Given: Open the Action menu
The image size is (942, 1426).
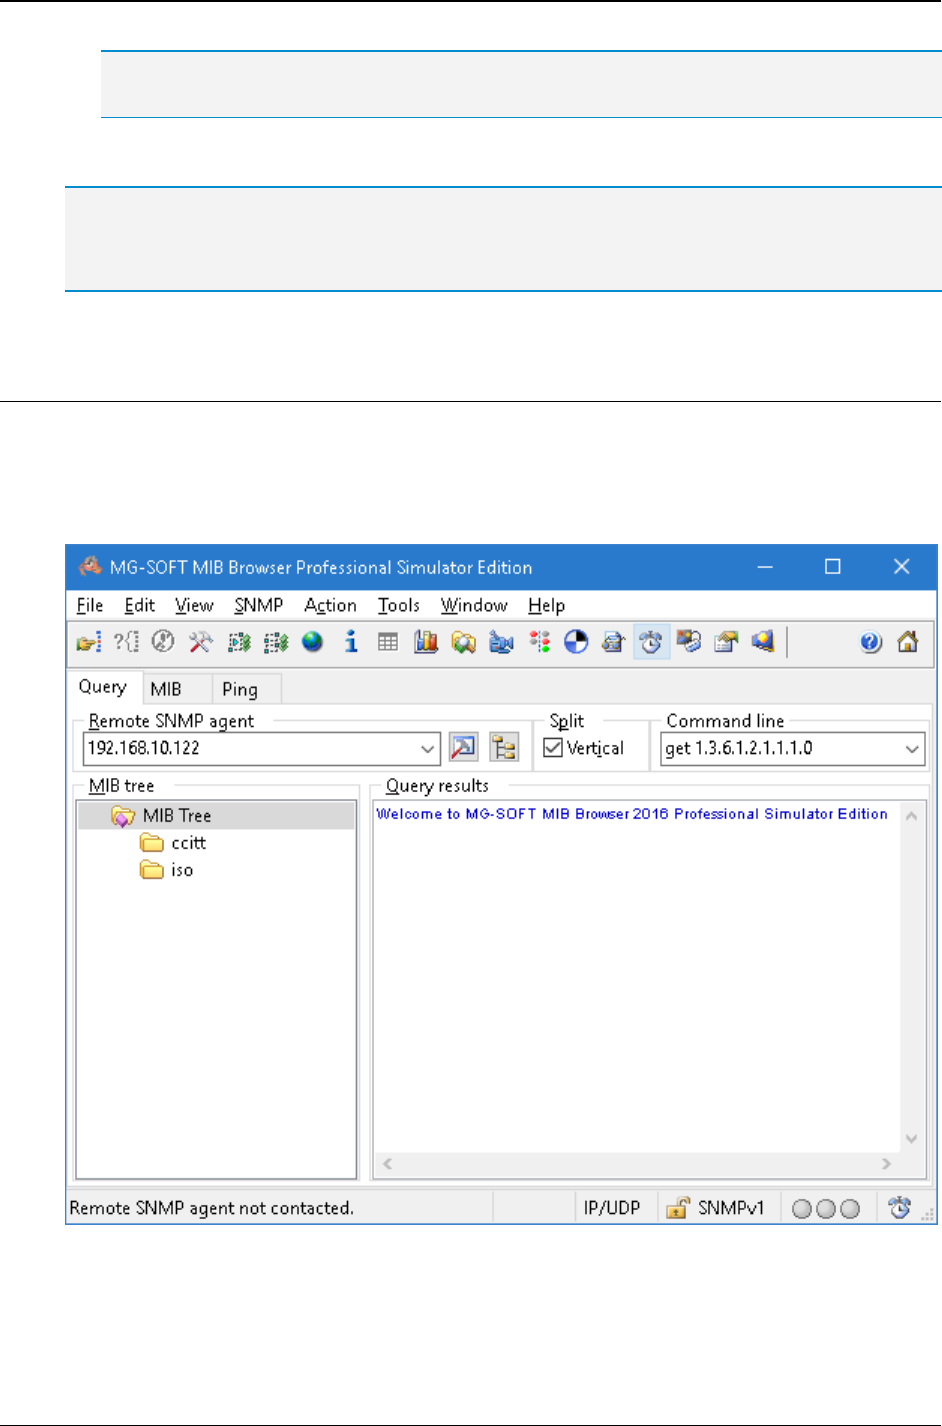Looking at the screenshot, I should pyautogui.click(x=330, y=605).
